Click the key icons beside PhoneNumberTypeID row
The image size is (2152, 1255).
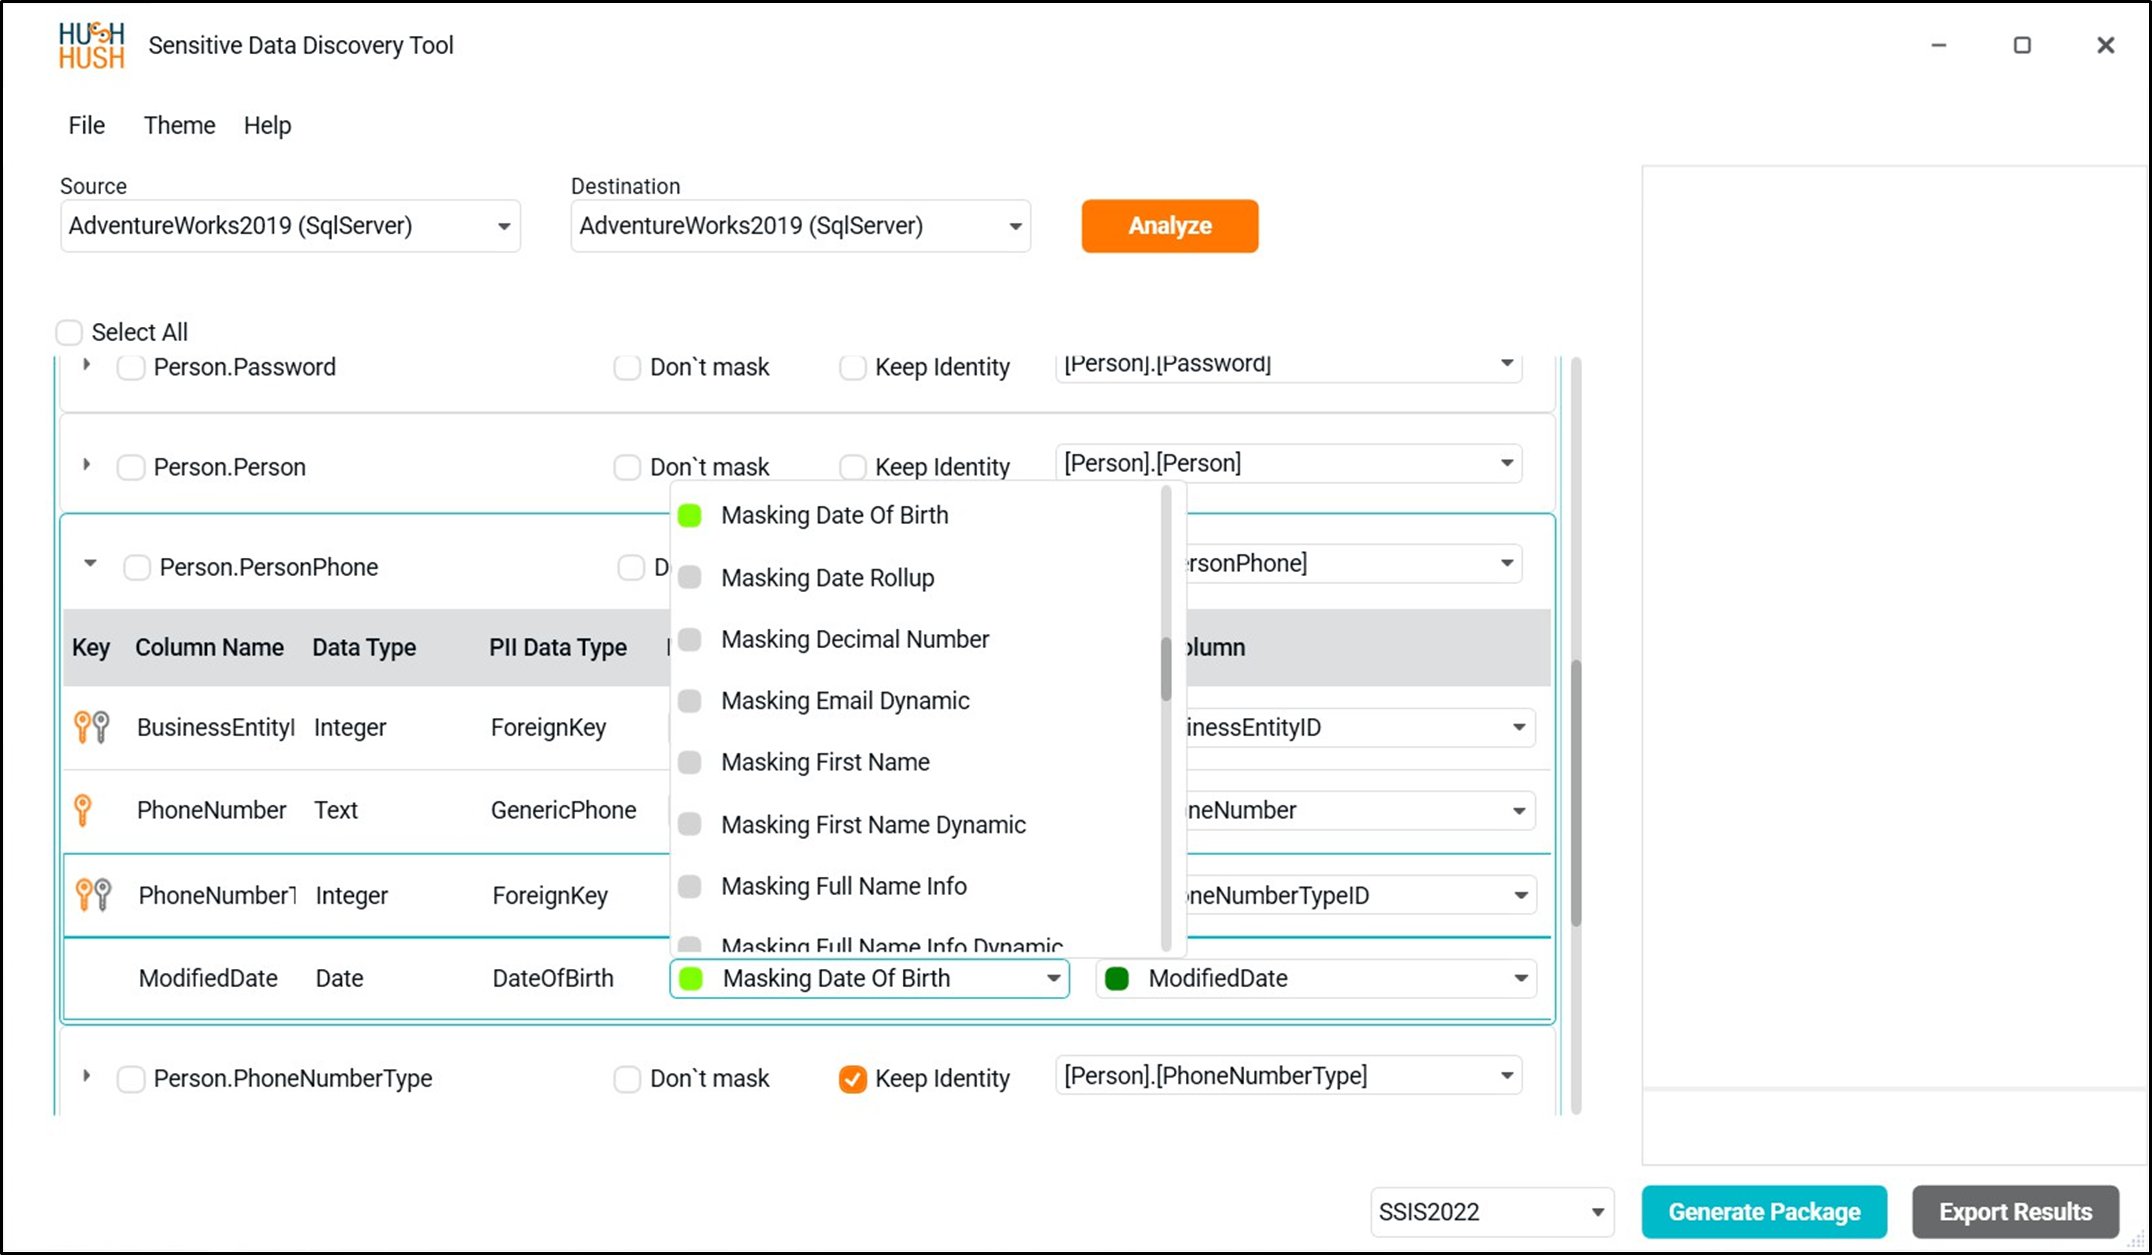click(93, 894)
